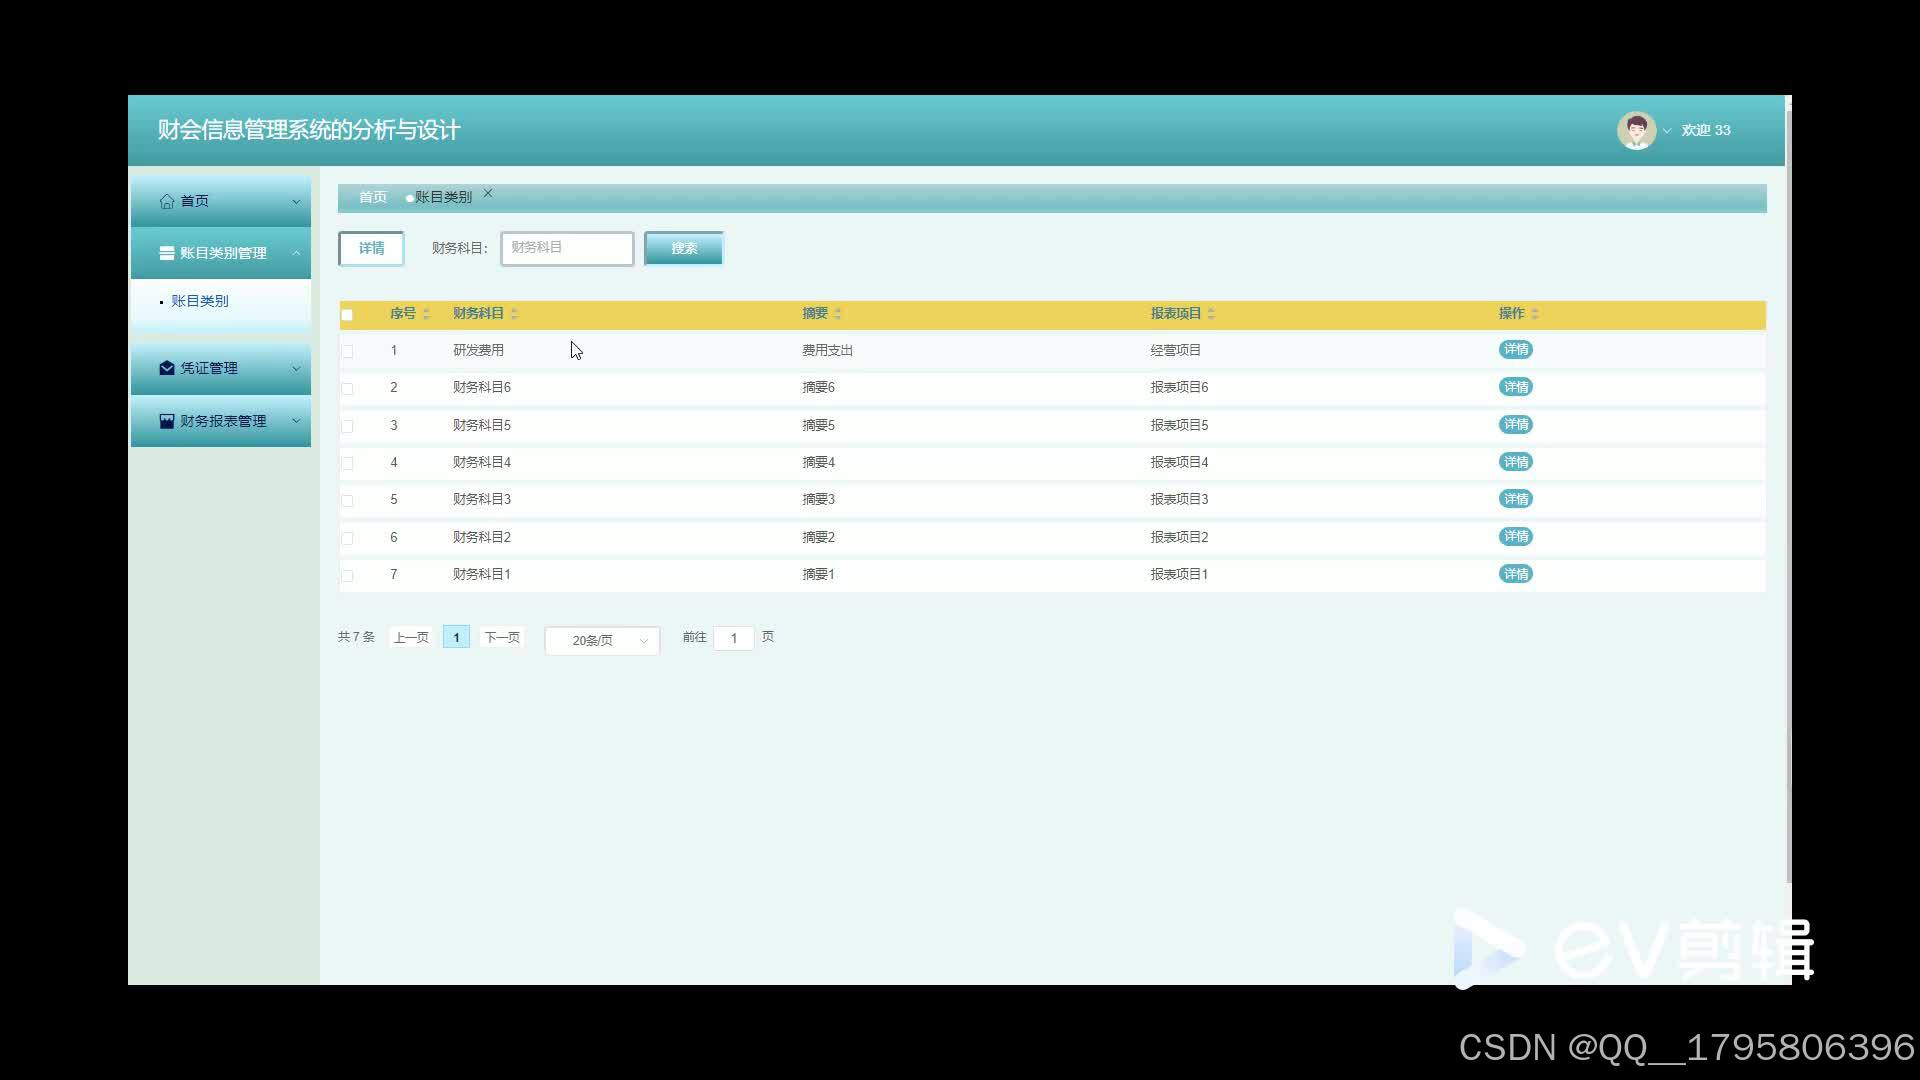Viewport: 1920px width, 1080px height.
Task: Open 详情 for the 财务科目3 row
Action: tap(1516, 499)
